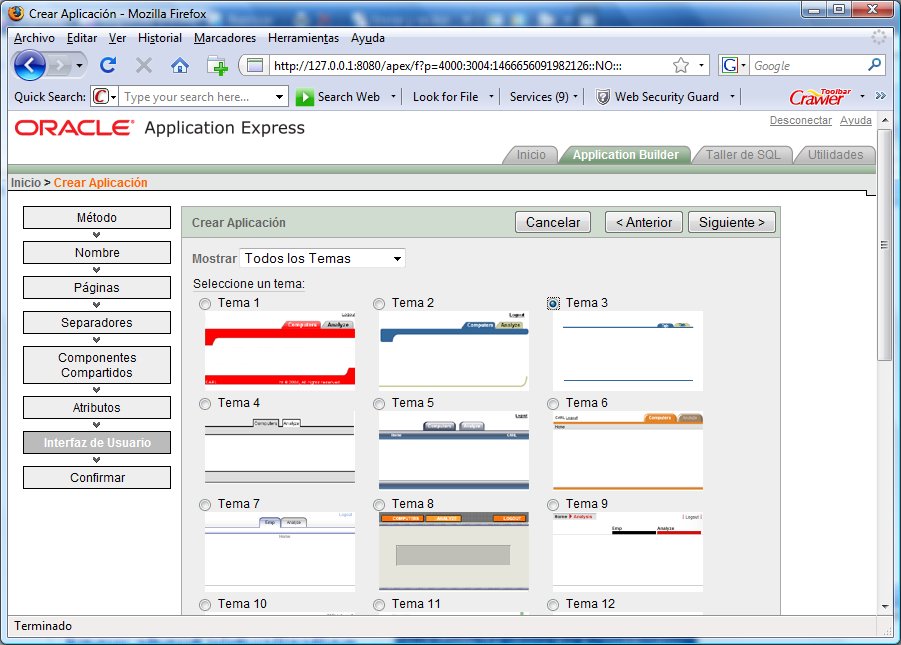Expand the toolbar overflow chevron
901x645 pixels.
pyautogui.click(x=880, y=96)
